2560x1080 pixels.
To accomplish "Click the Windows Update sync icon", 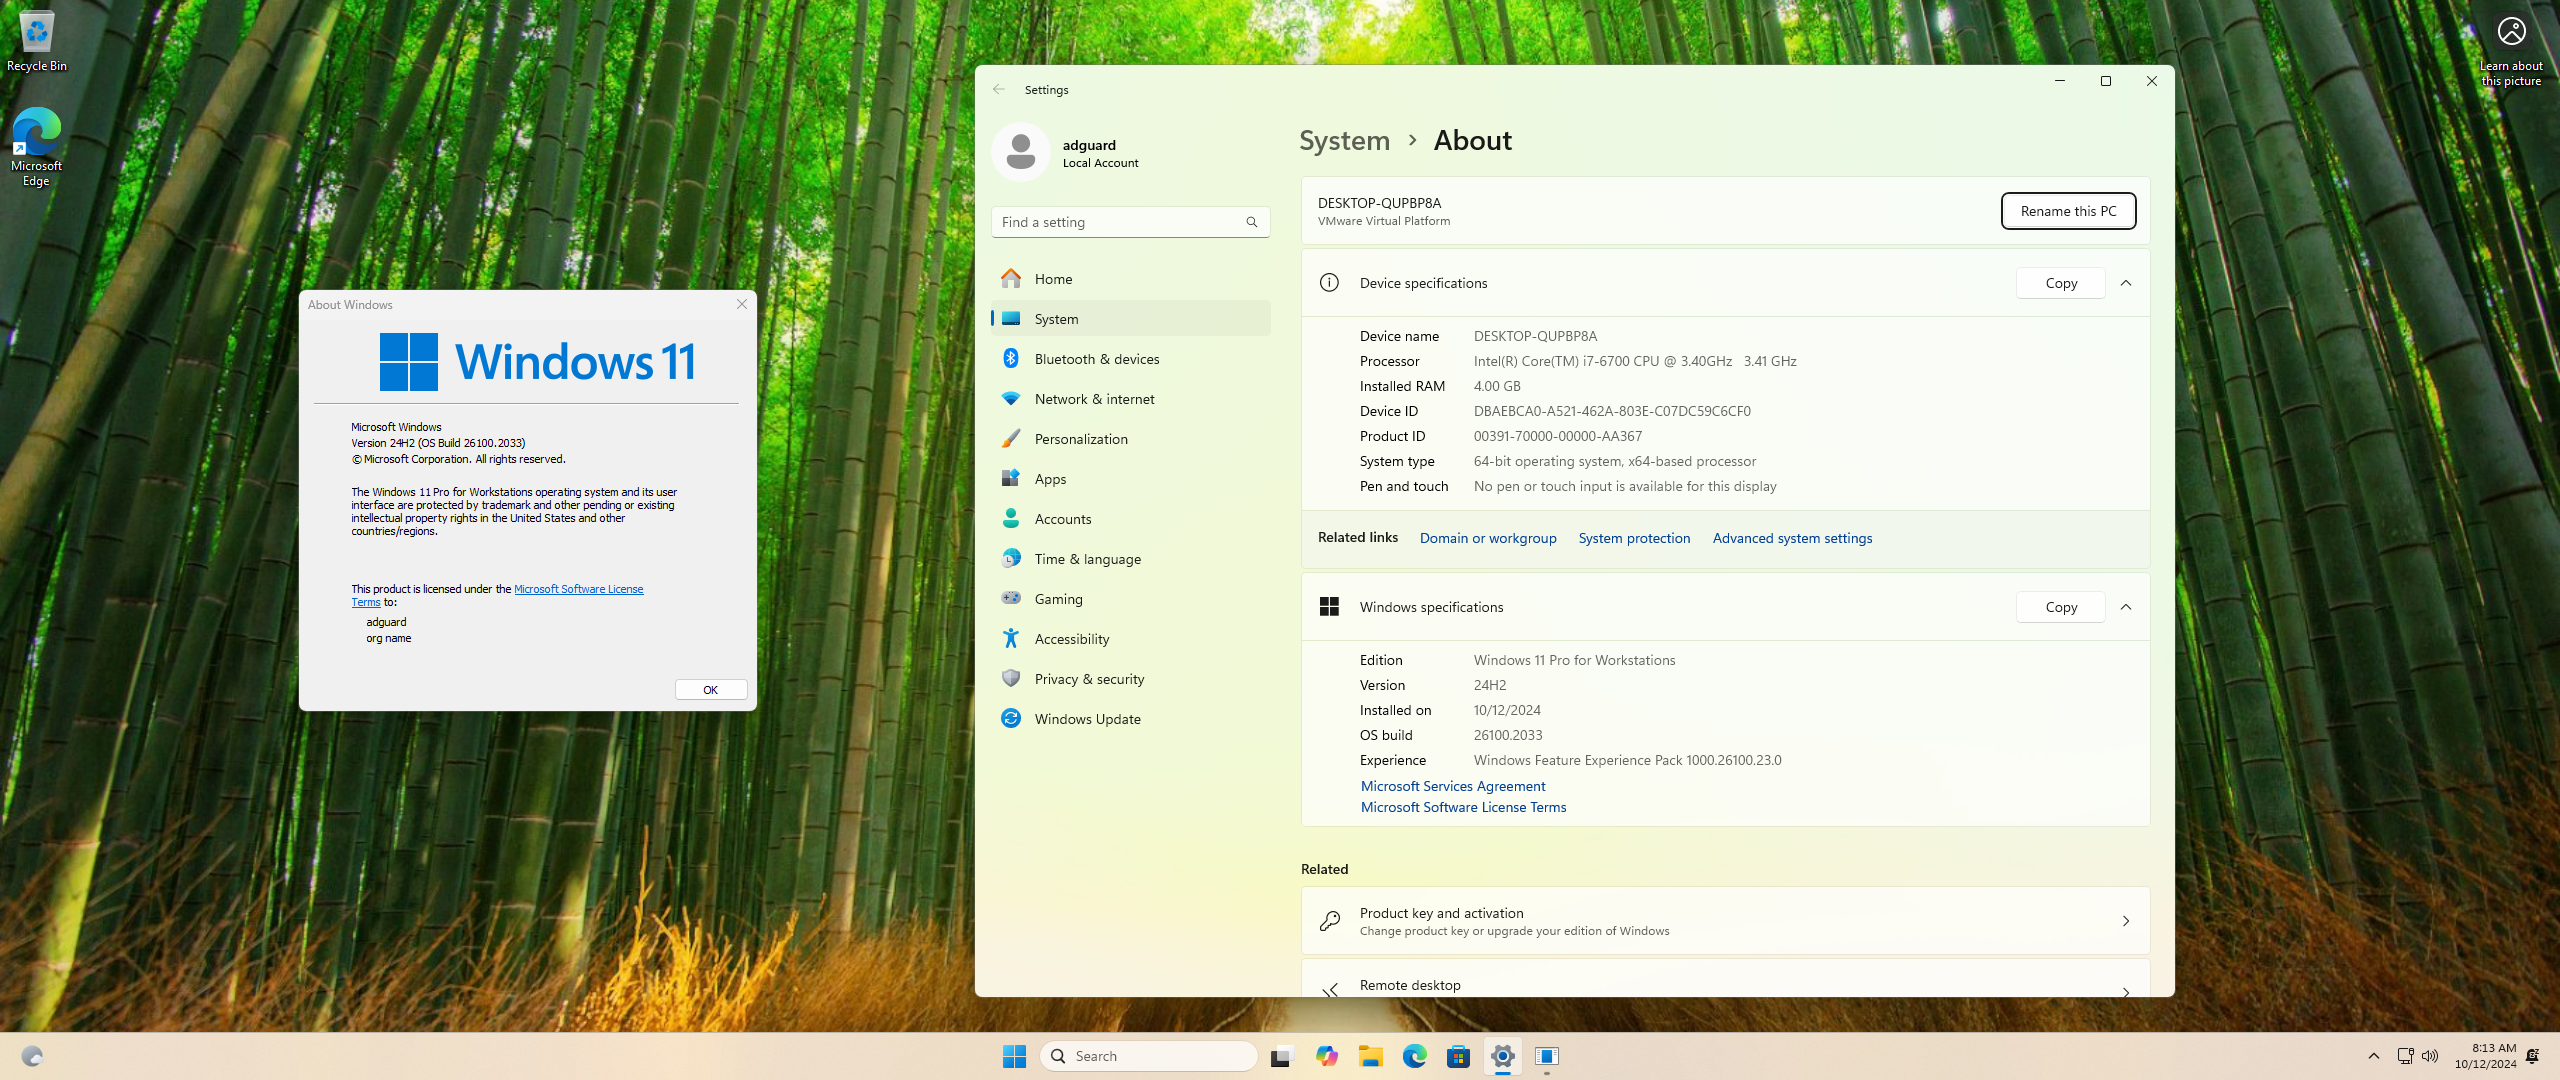I will [x=1011, y=718].
